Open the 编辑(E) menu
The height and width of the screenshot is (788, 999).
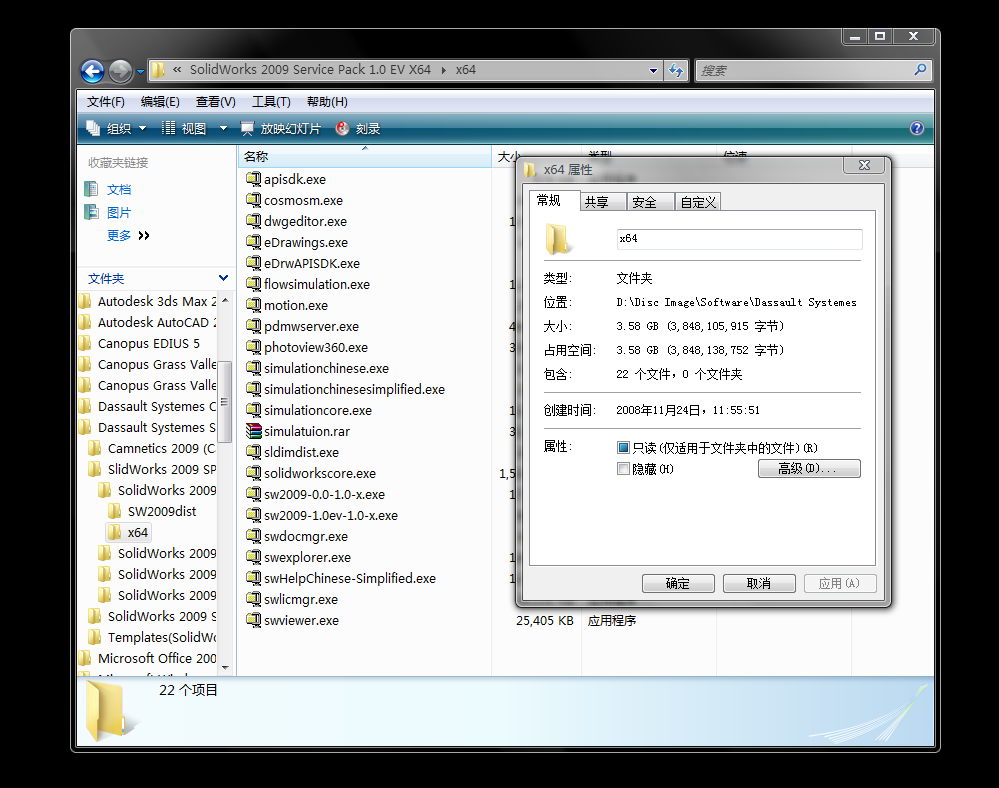coord(160,102)
